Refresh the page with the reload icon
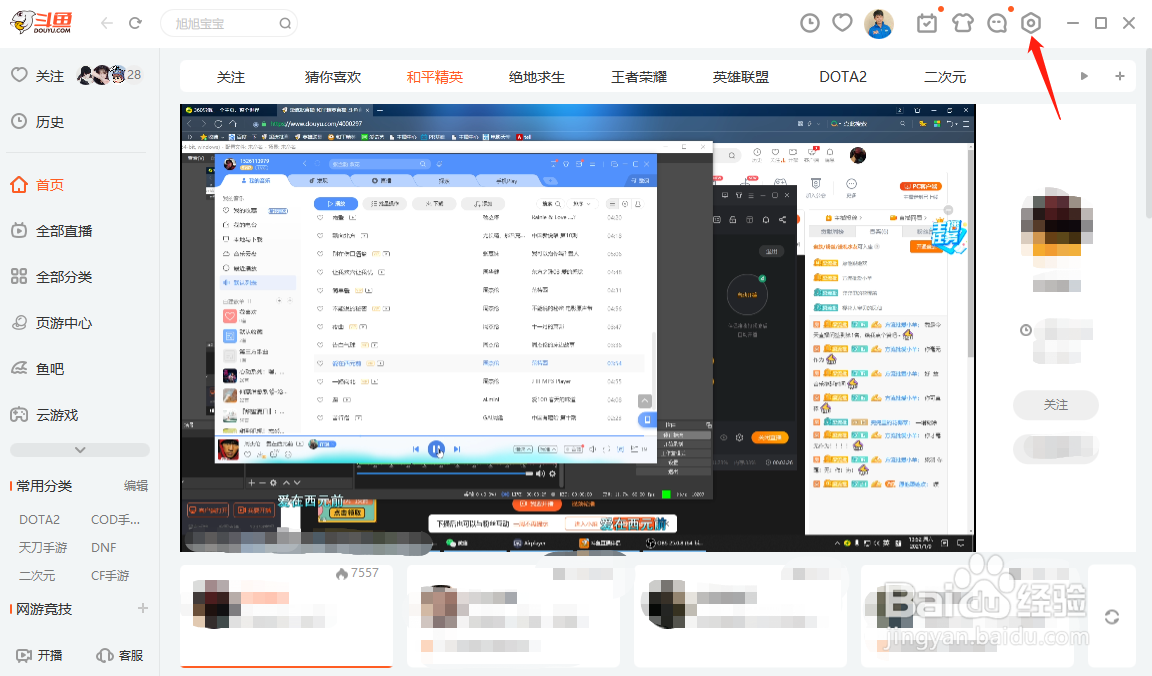This screenshot has width=1152, height=676. click(135, 23)
